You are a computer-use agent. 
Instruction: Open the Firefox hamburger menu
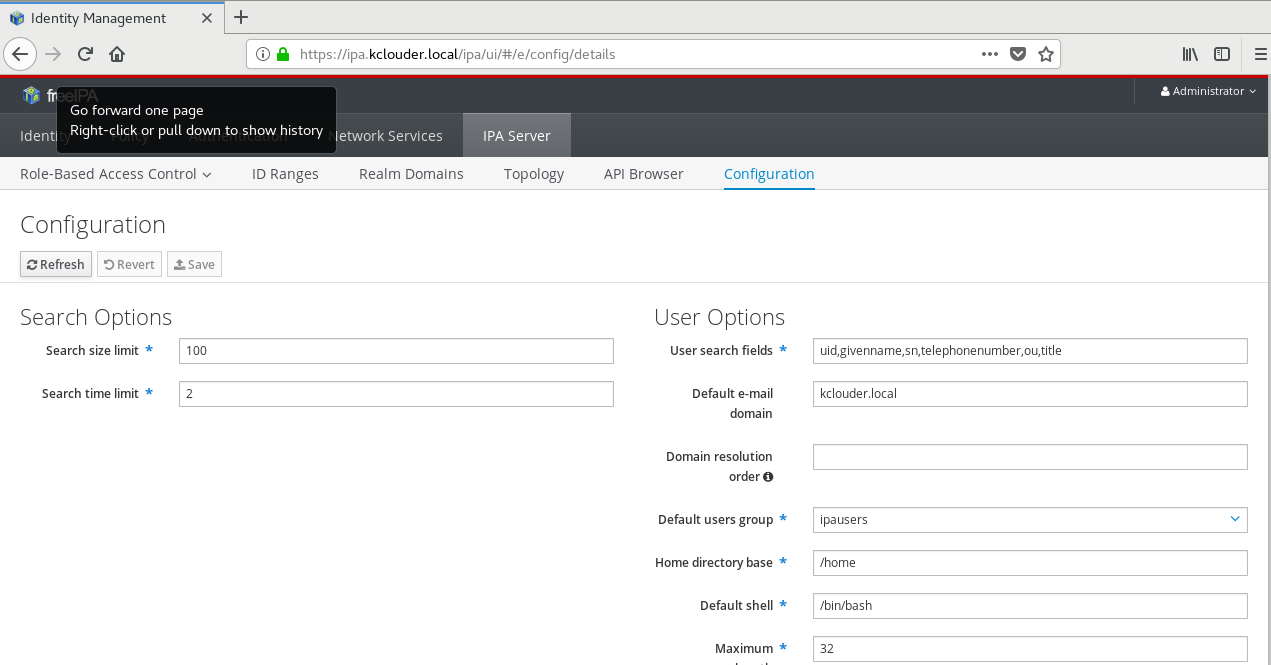(1260, 54)
